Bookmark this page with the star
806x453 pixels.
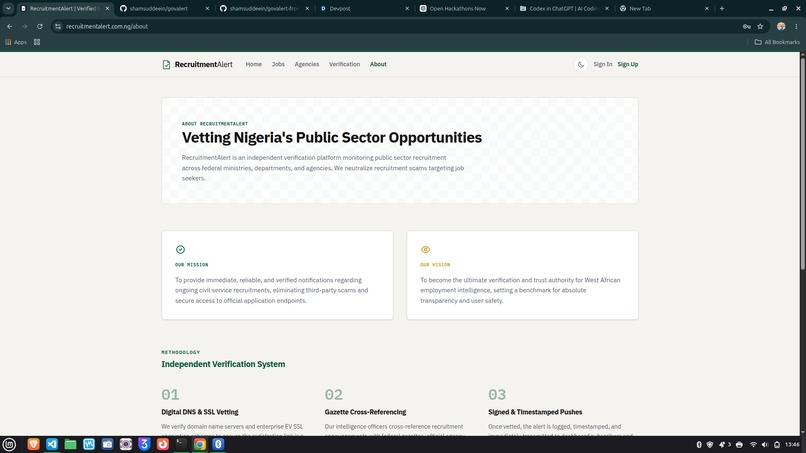coord(760,26)
